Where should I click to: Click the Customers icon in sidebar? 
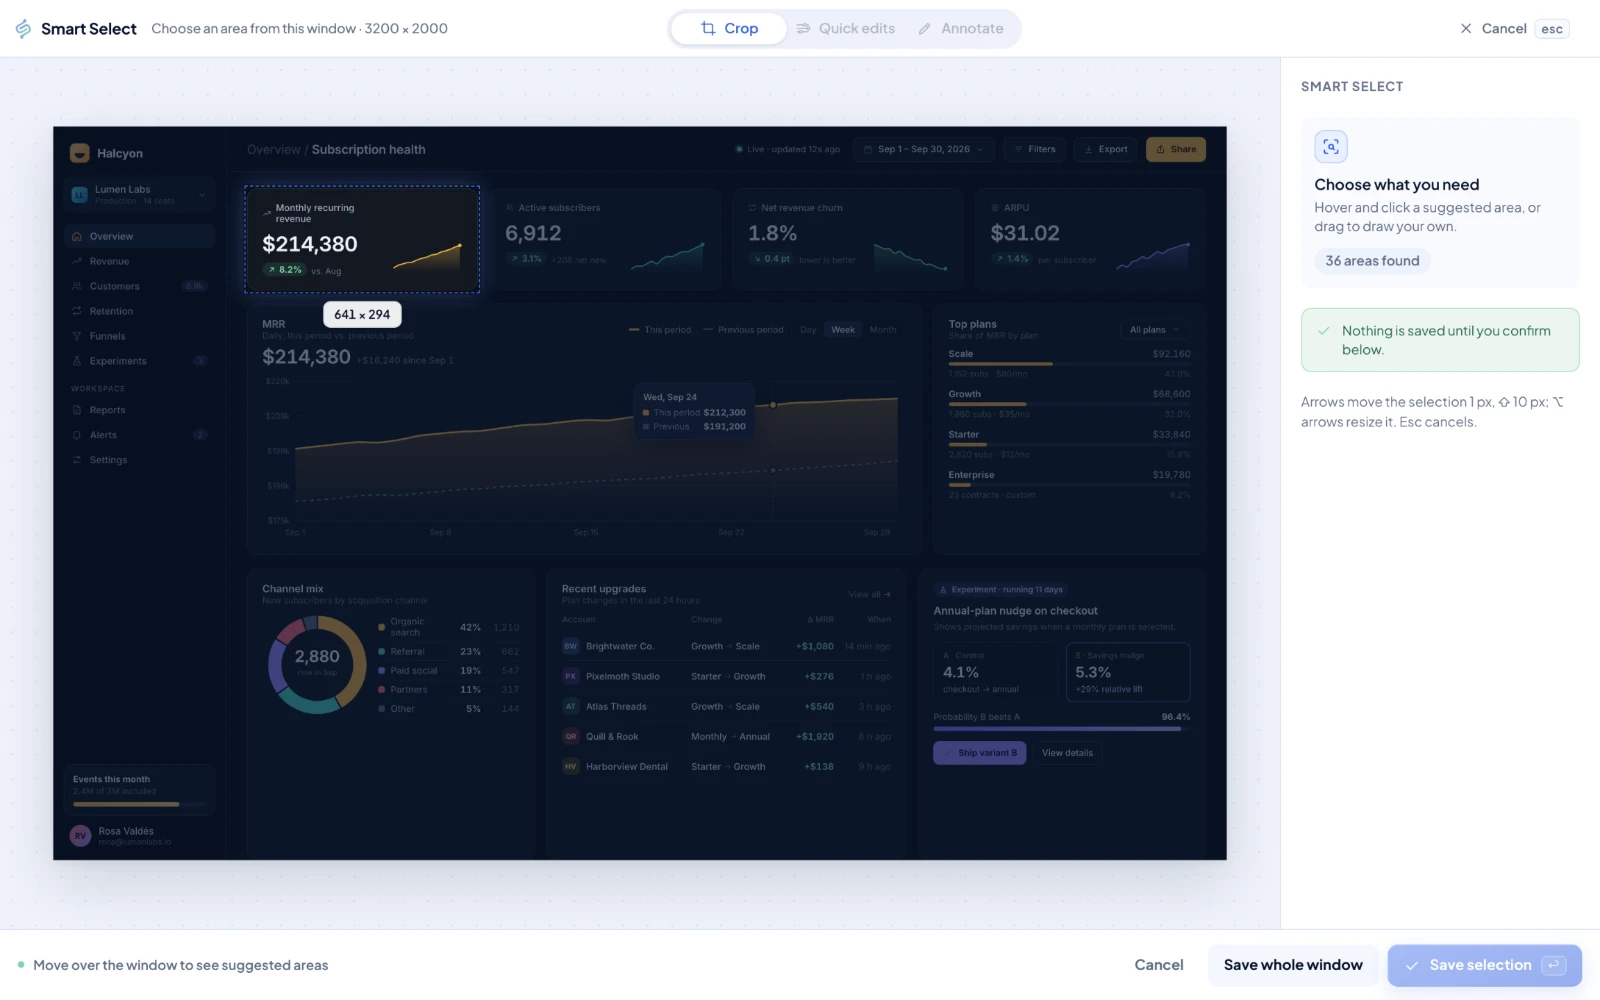(x=77, y=286)
